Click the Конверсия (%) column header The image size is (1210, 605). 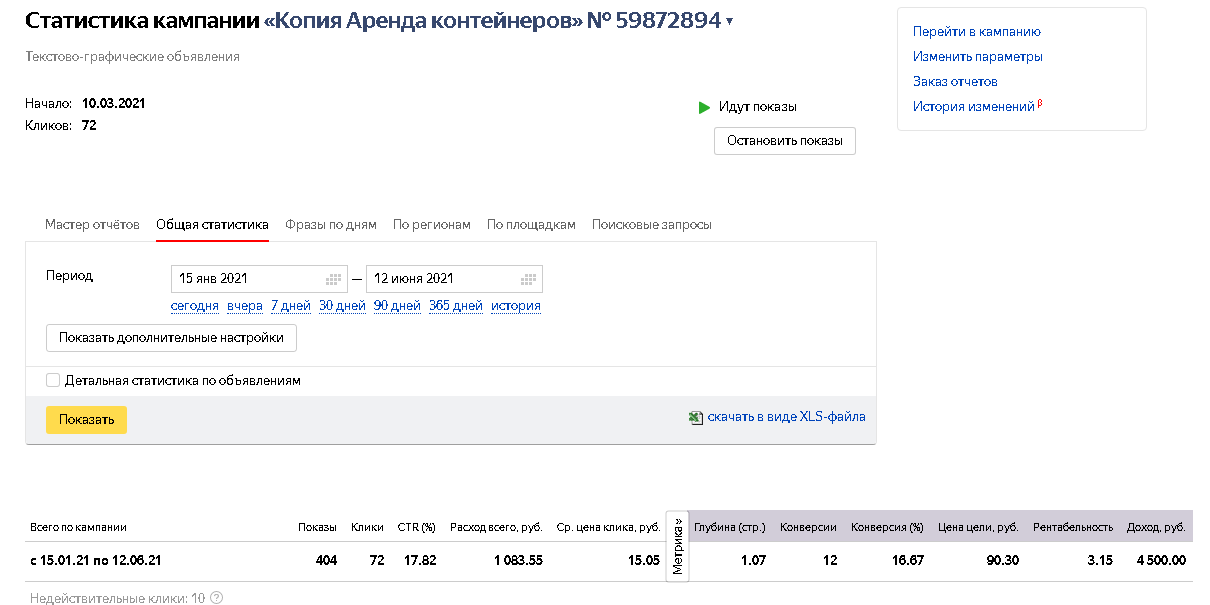point(887,528)
